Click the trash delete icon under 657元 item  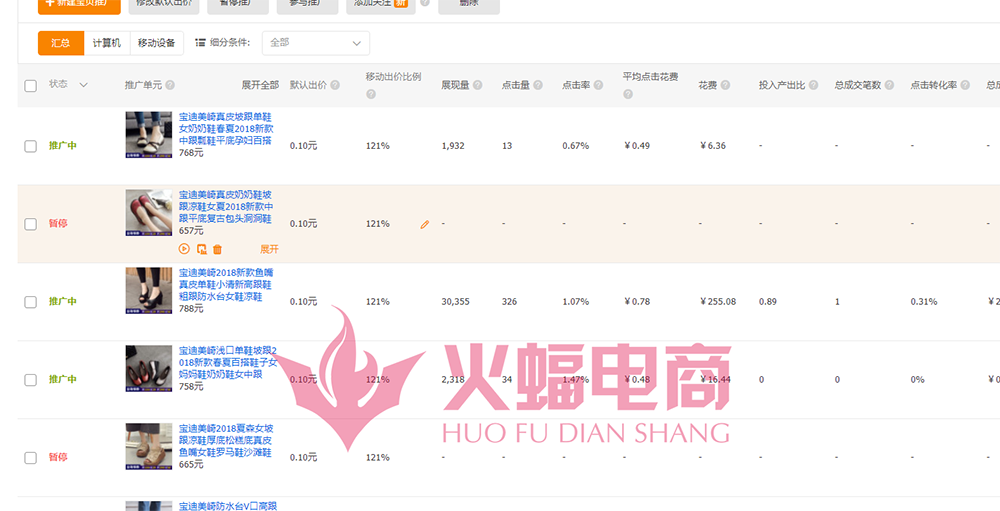click(x=217, y=249)
